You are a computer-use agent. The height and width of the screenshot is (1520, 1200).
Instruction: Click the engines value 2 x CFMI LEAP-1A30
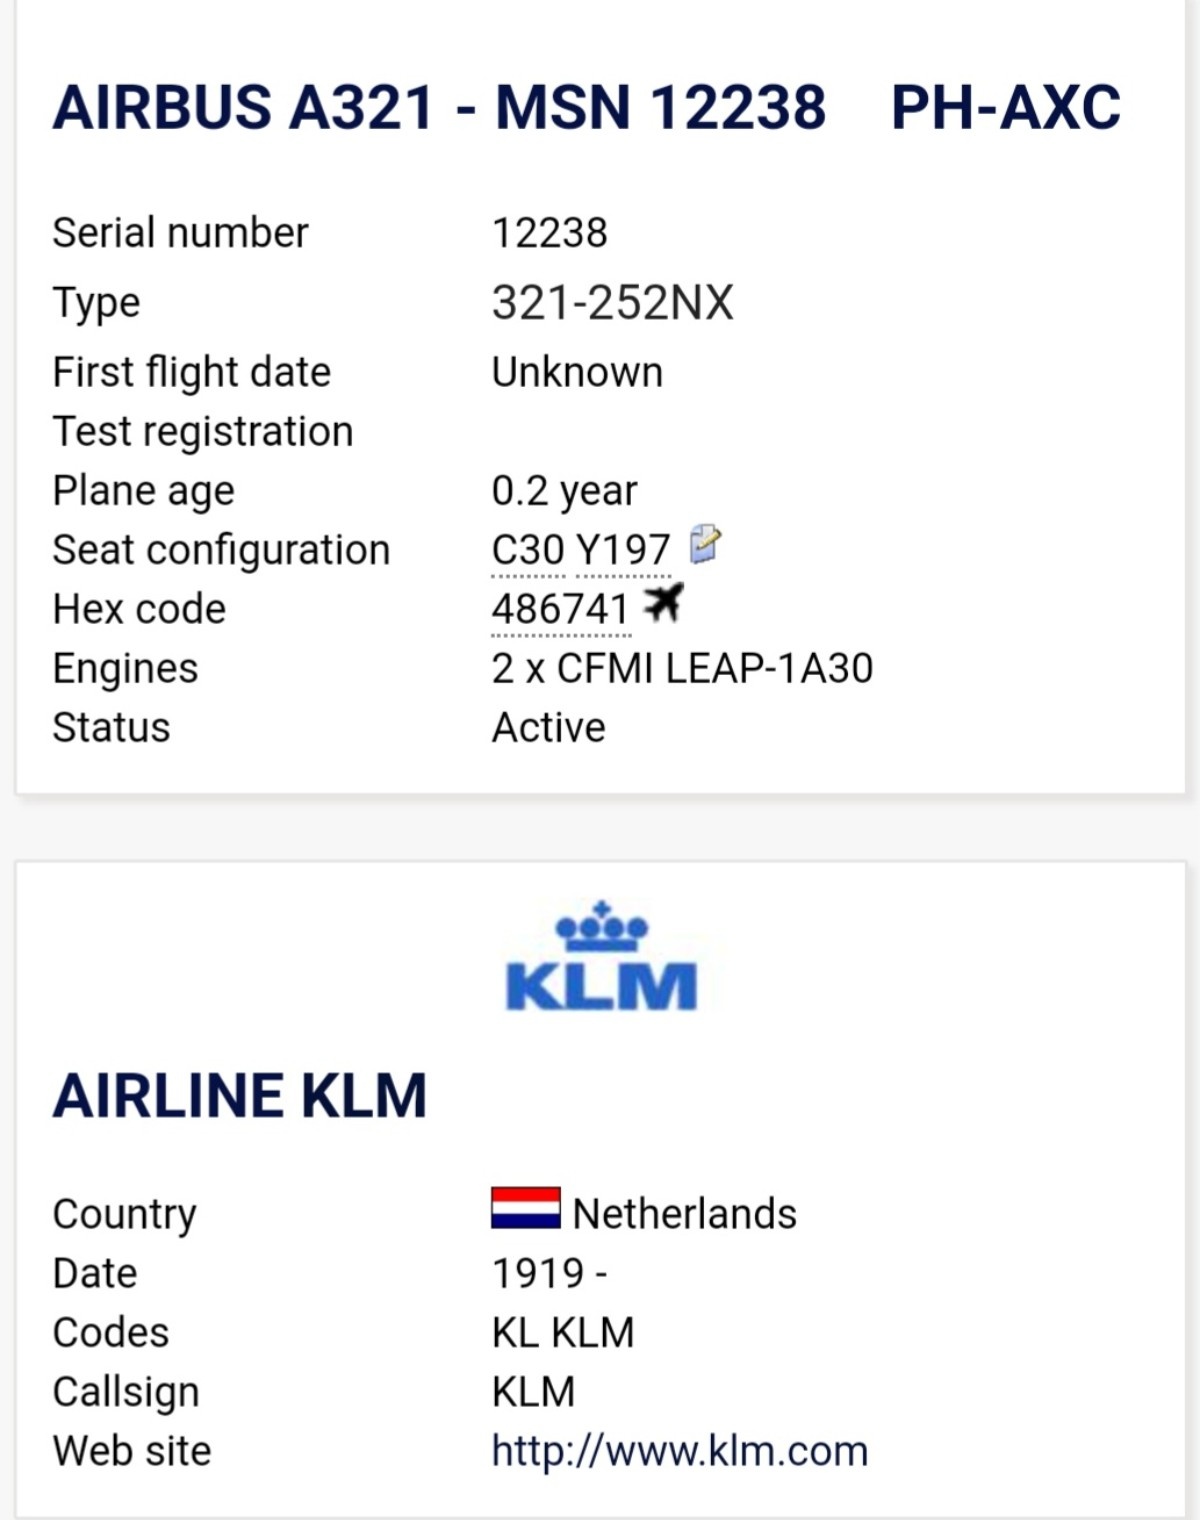coord(682,668)
